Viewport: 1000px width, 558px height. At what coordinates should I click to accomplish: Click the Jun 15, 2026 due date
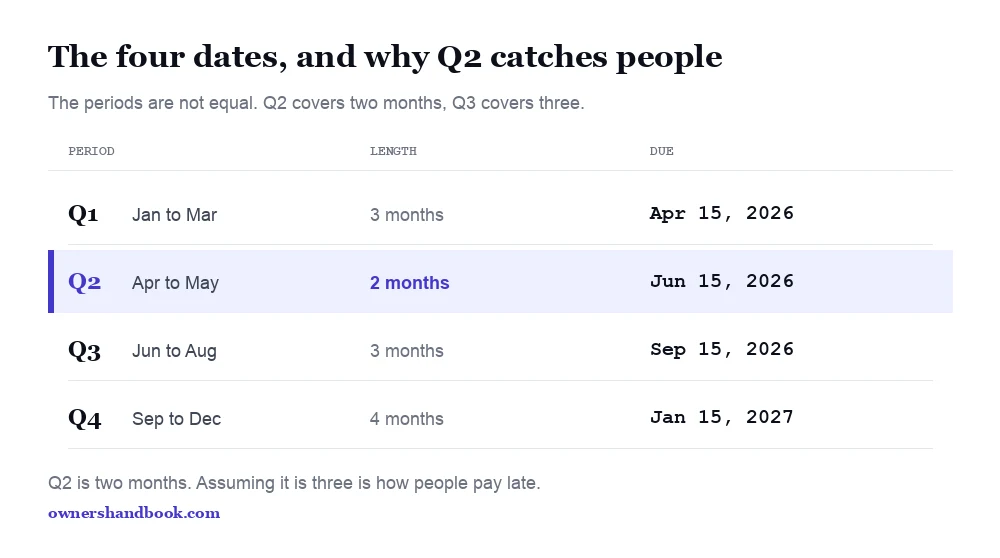pyautogui.click(x=722, y=281)
